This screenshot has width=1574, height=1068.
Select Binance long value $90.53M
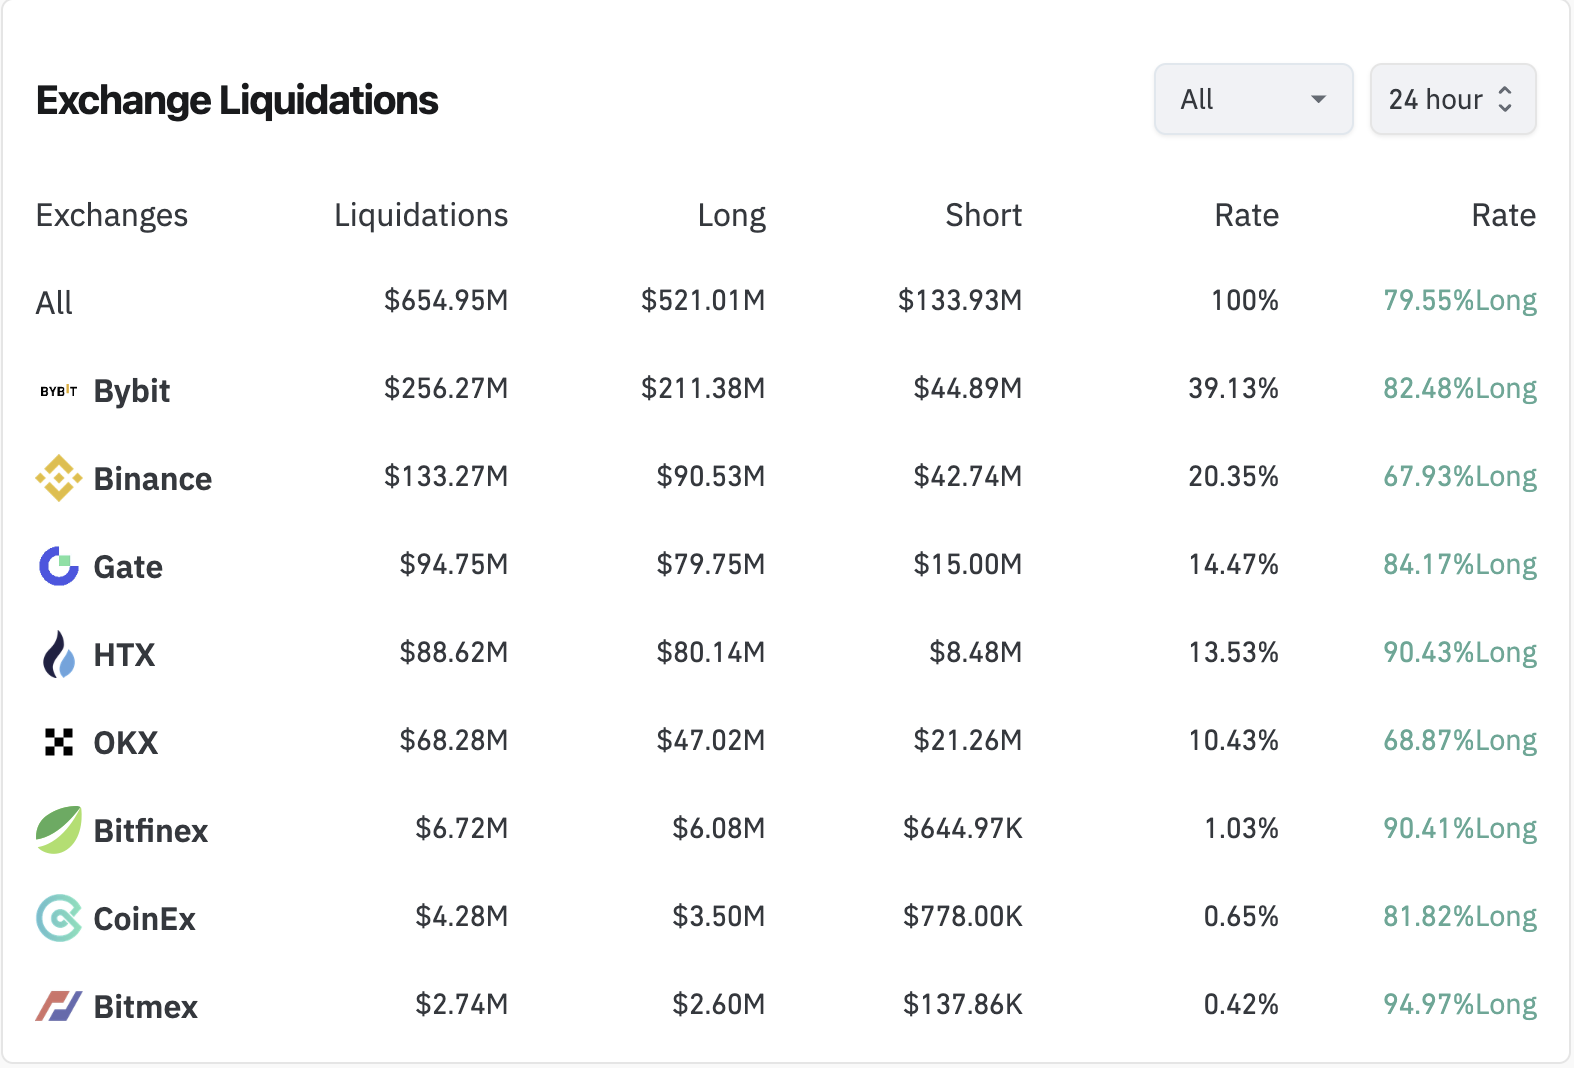click(711, 476)
